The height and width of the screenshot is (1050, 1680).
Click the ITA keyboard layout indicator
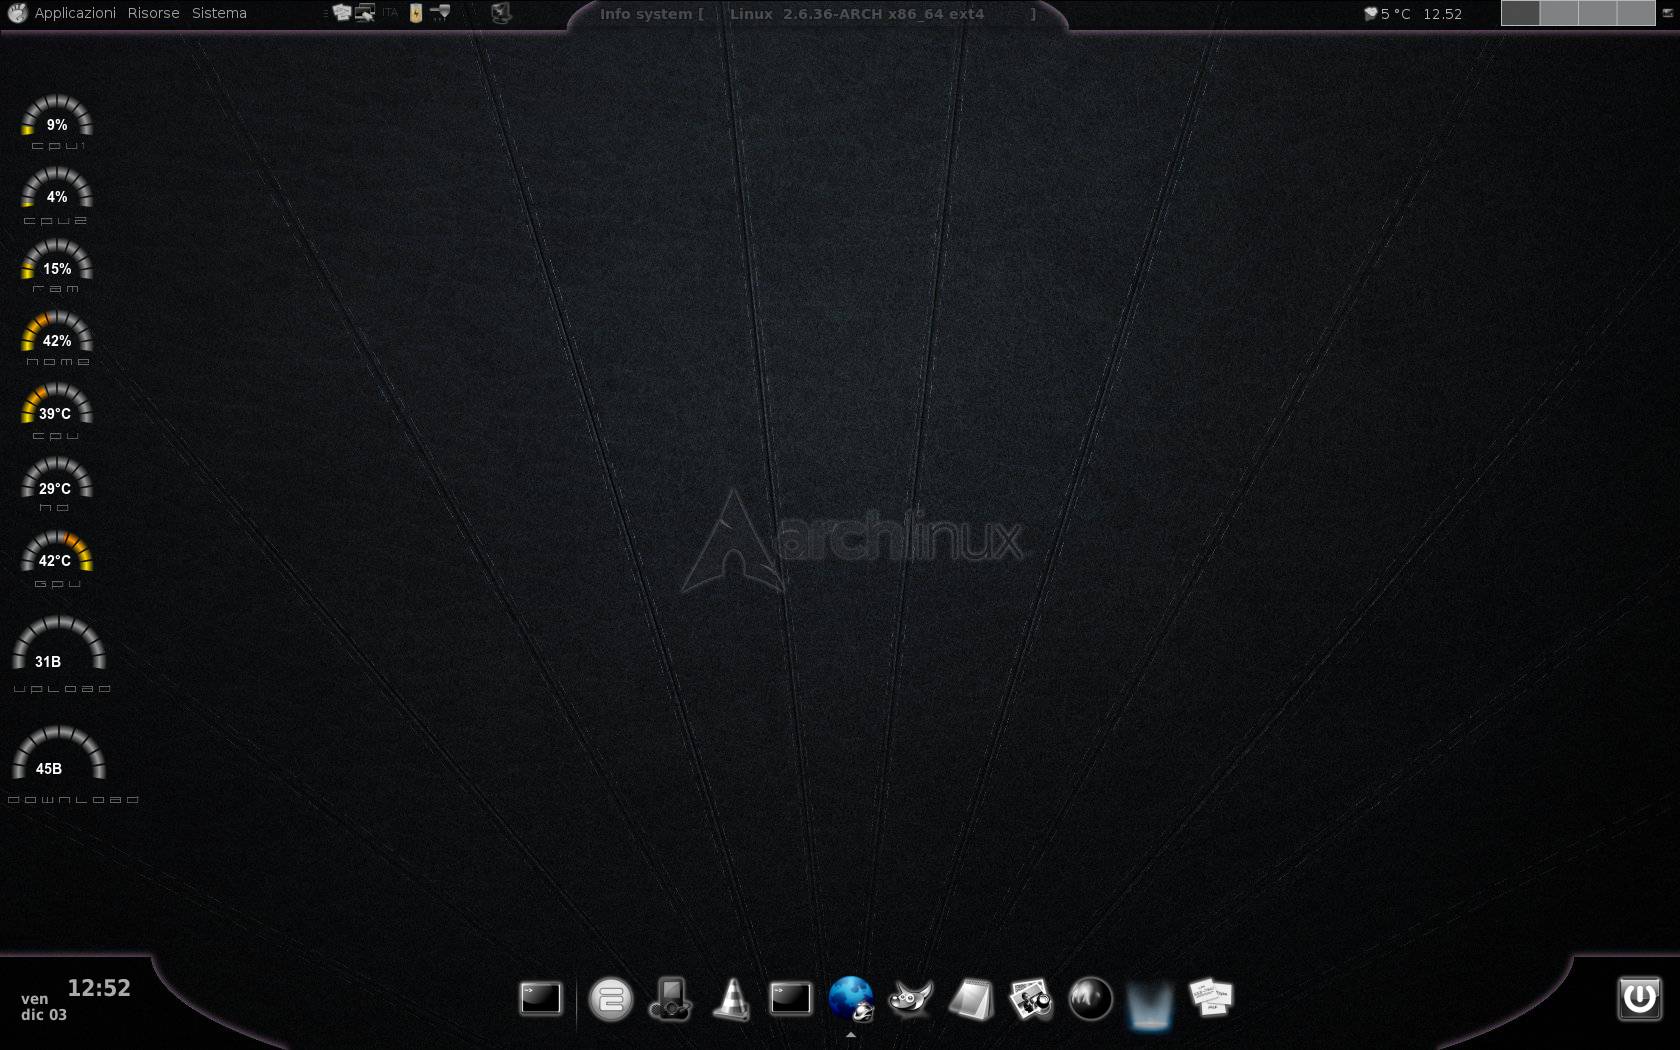(390, 13)
